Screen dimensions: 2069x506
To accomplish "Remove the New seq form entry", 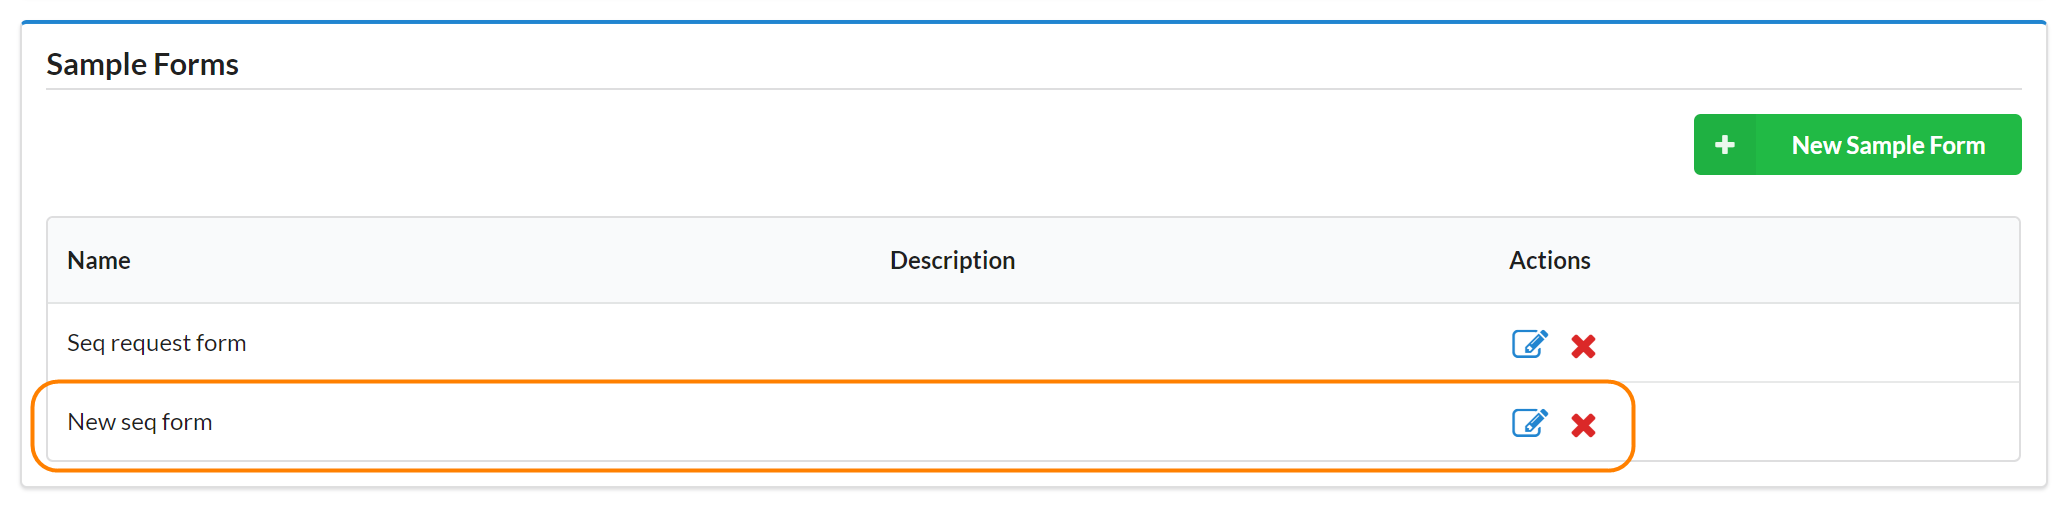I will (1583, 425).
